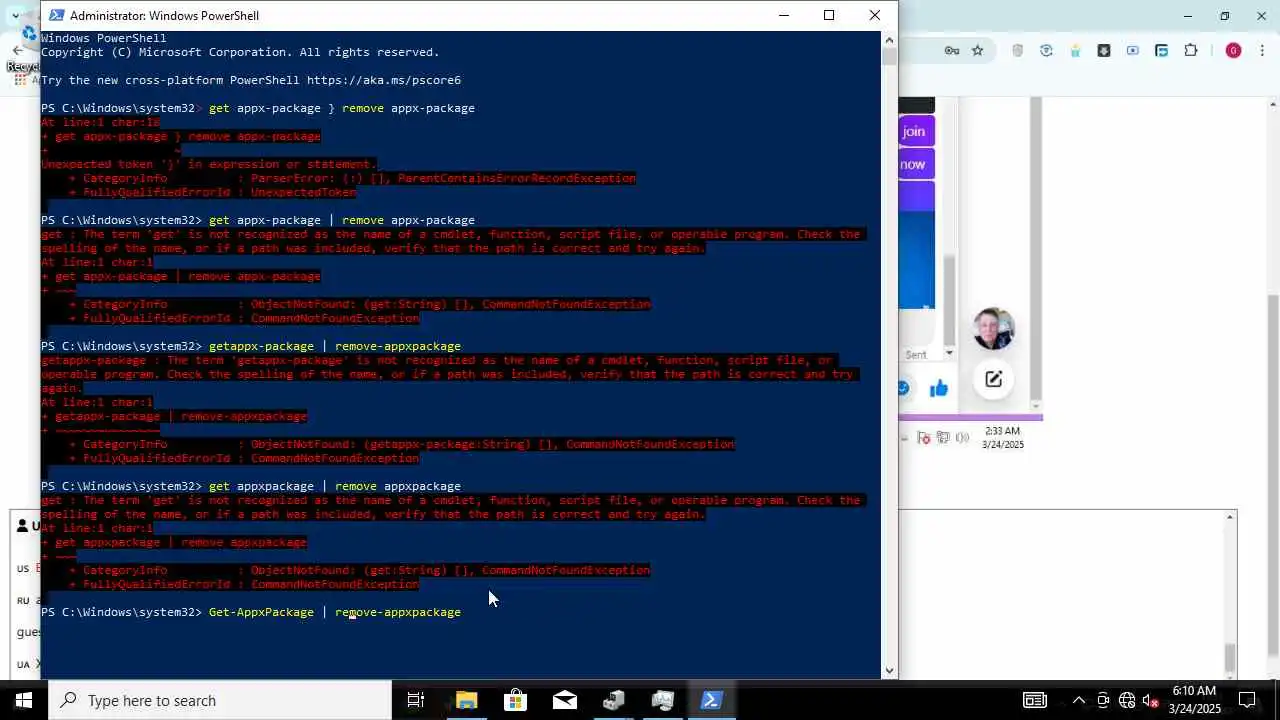Click the muted volume speaker tray icon

click(1150, 700)
